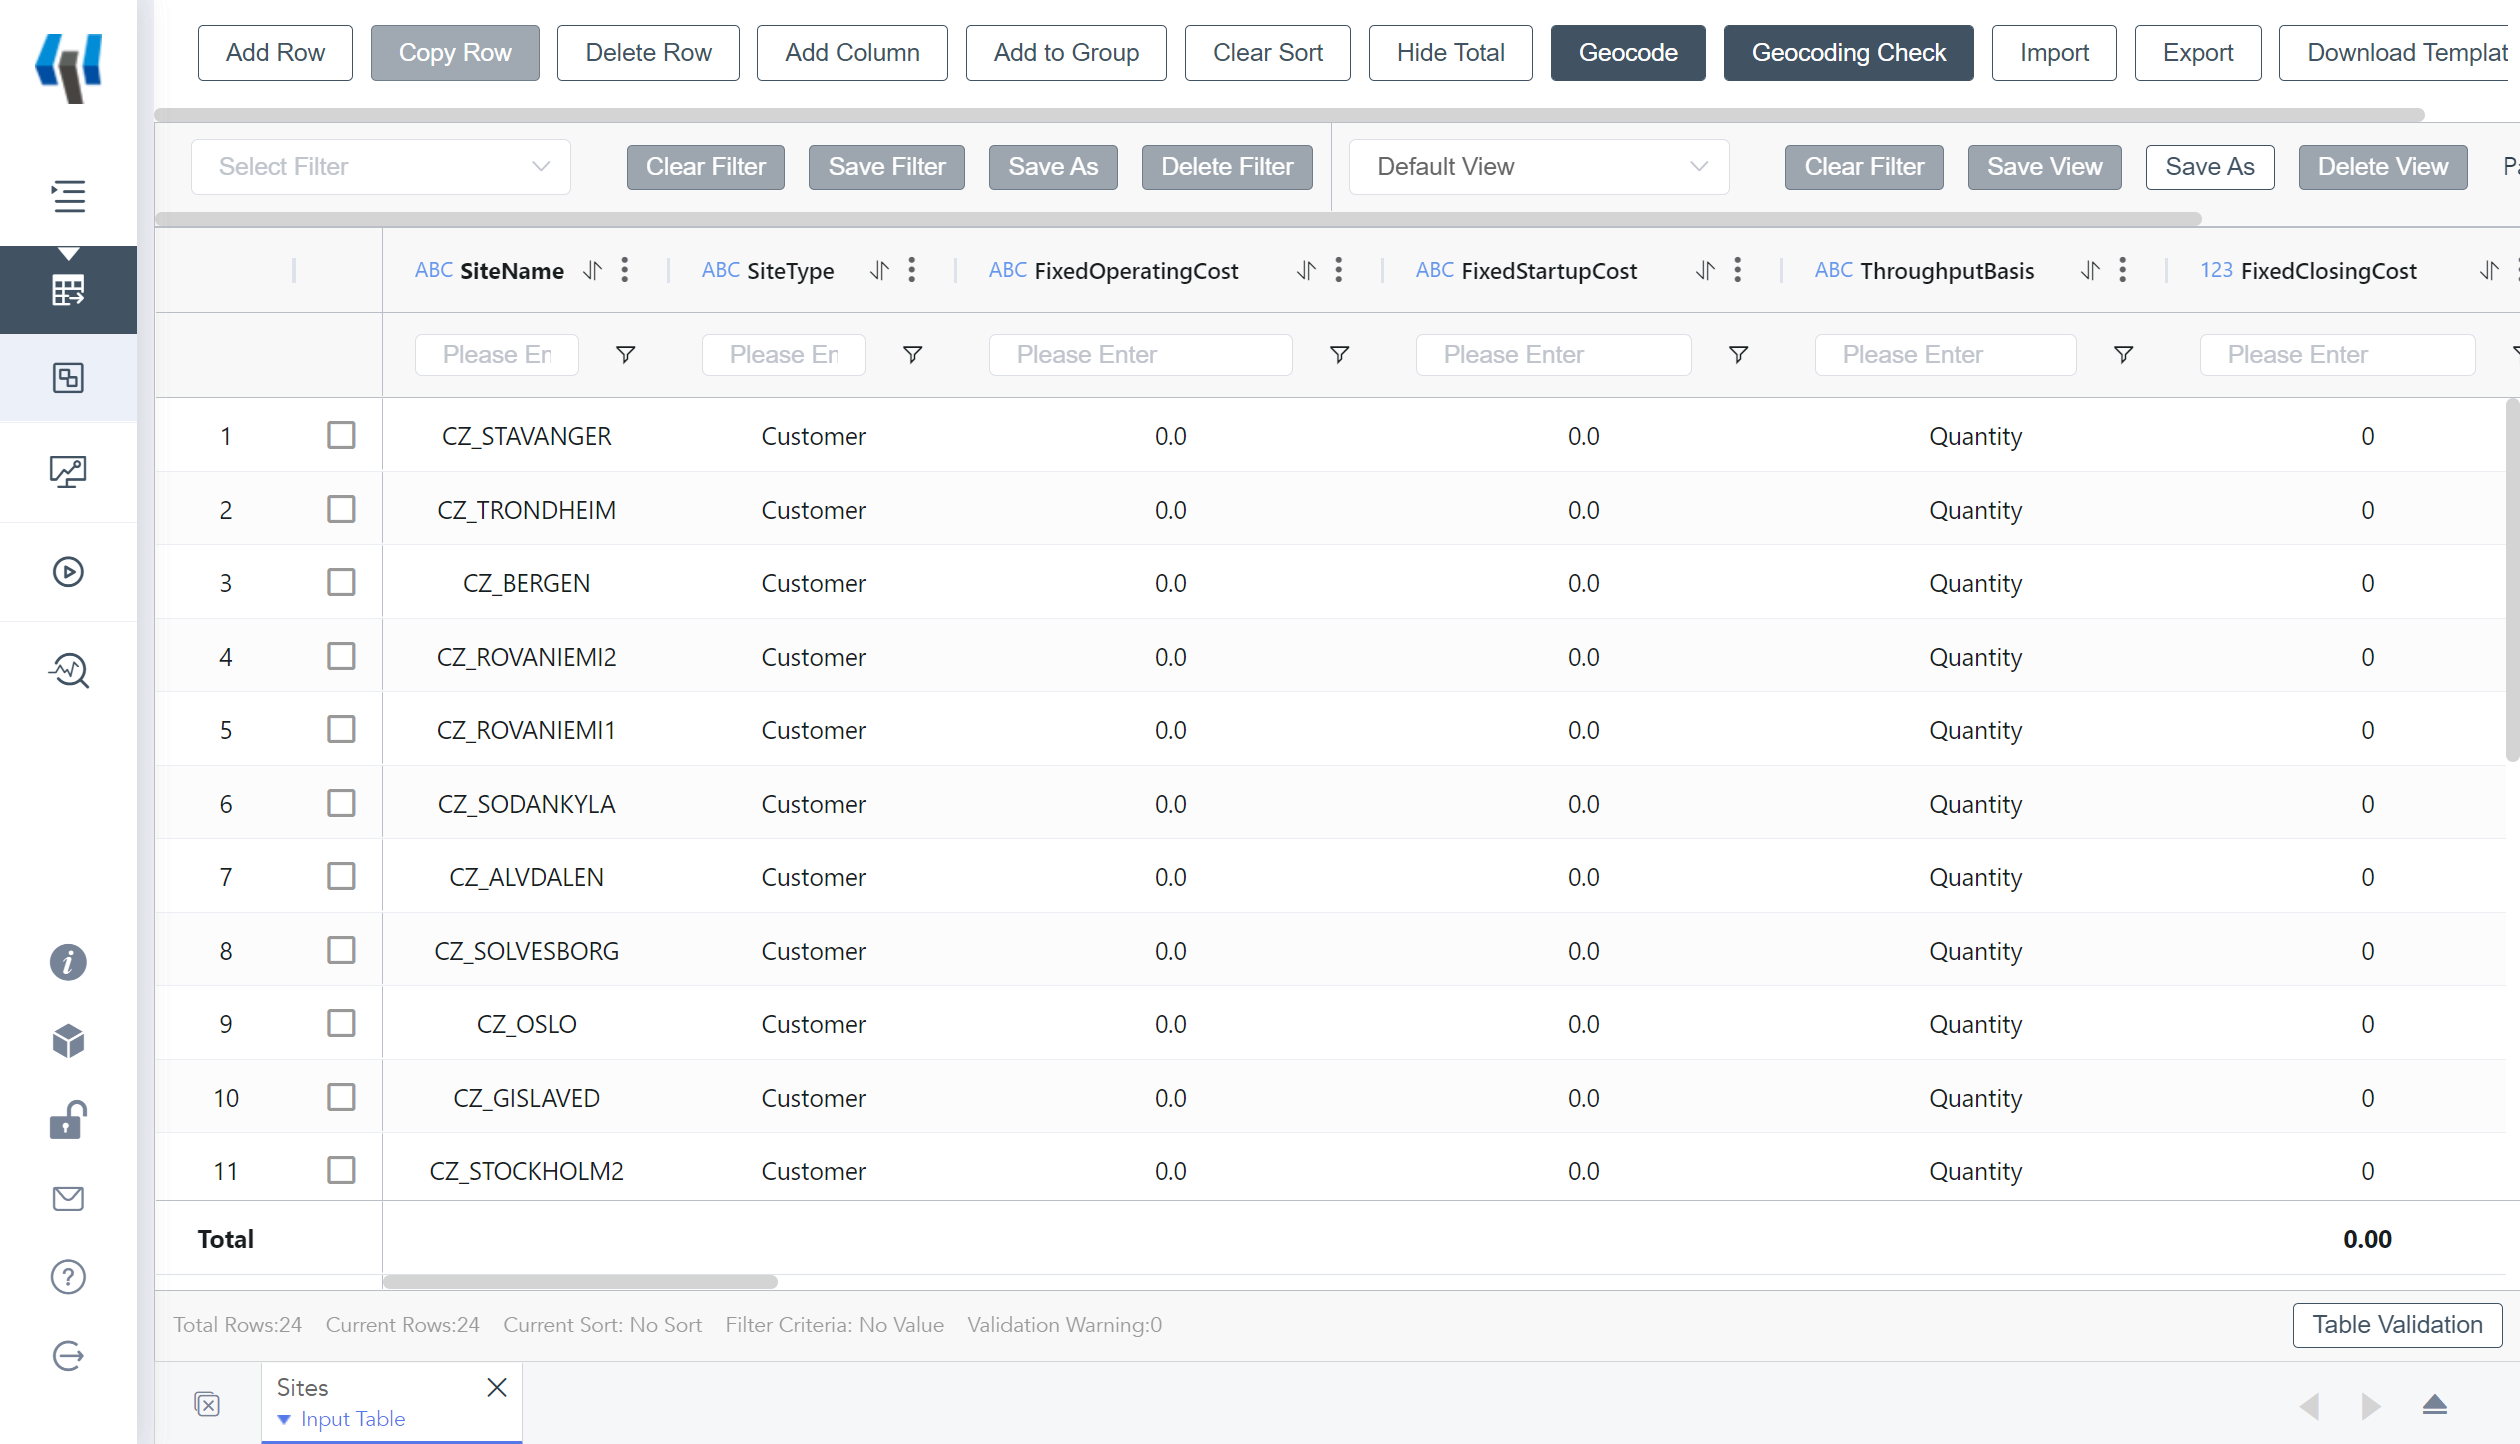Click the logout icon in sidebar

coord(68,1356)
